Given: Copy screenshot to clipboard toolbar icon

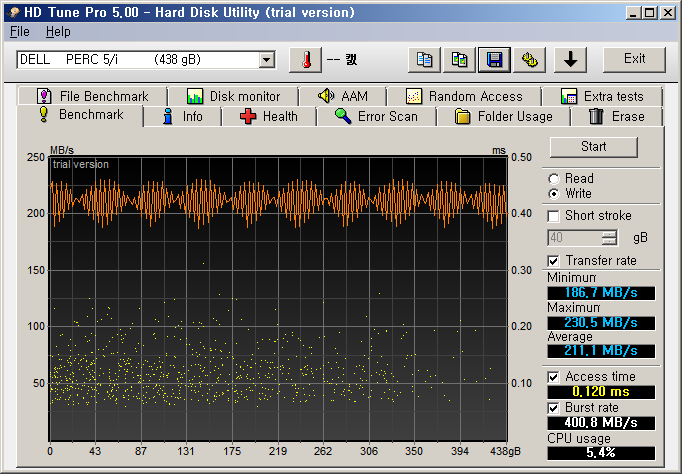Looking at the screenshot, I should (x=459, y=60).
